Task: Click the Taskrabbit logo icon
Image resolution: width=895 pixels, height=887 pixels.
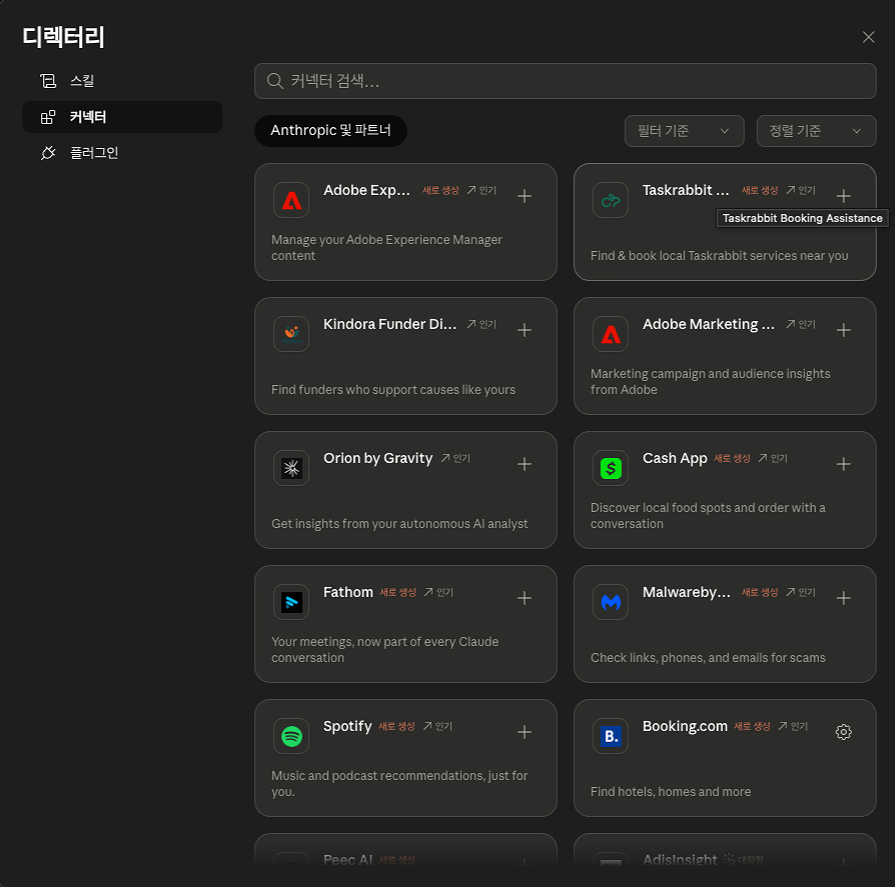Action: 610,200
